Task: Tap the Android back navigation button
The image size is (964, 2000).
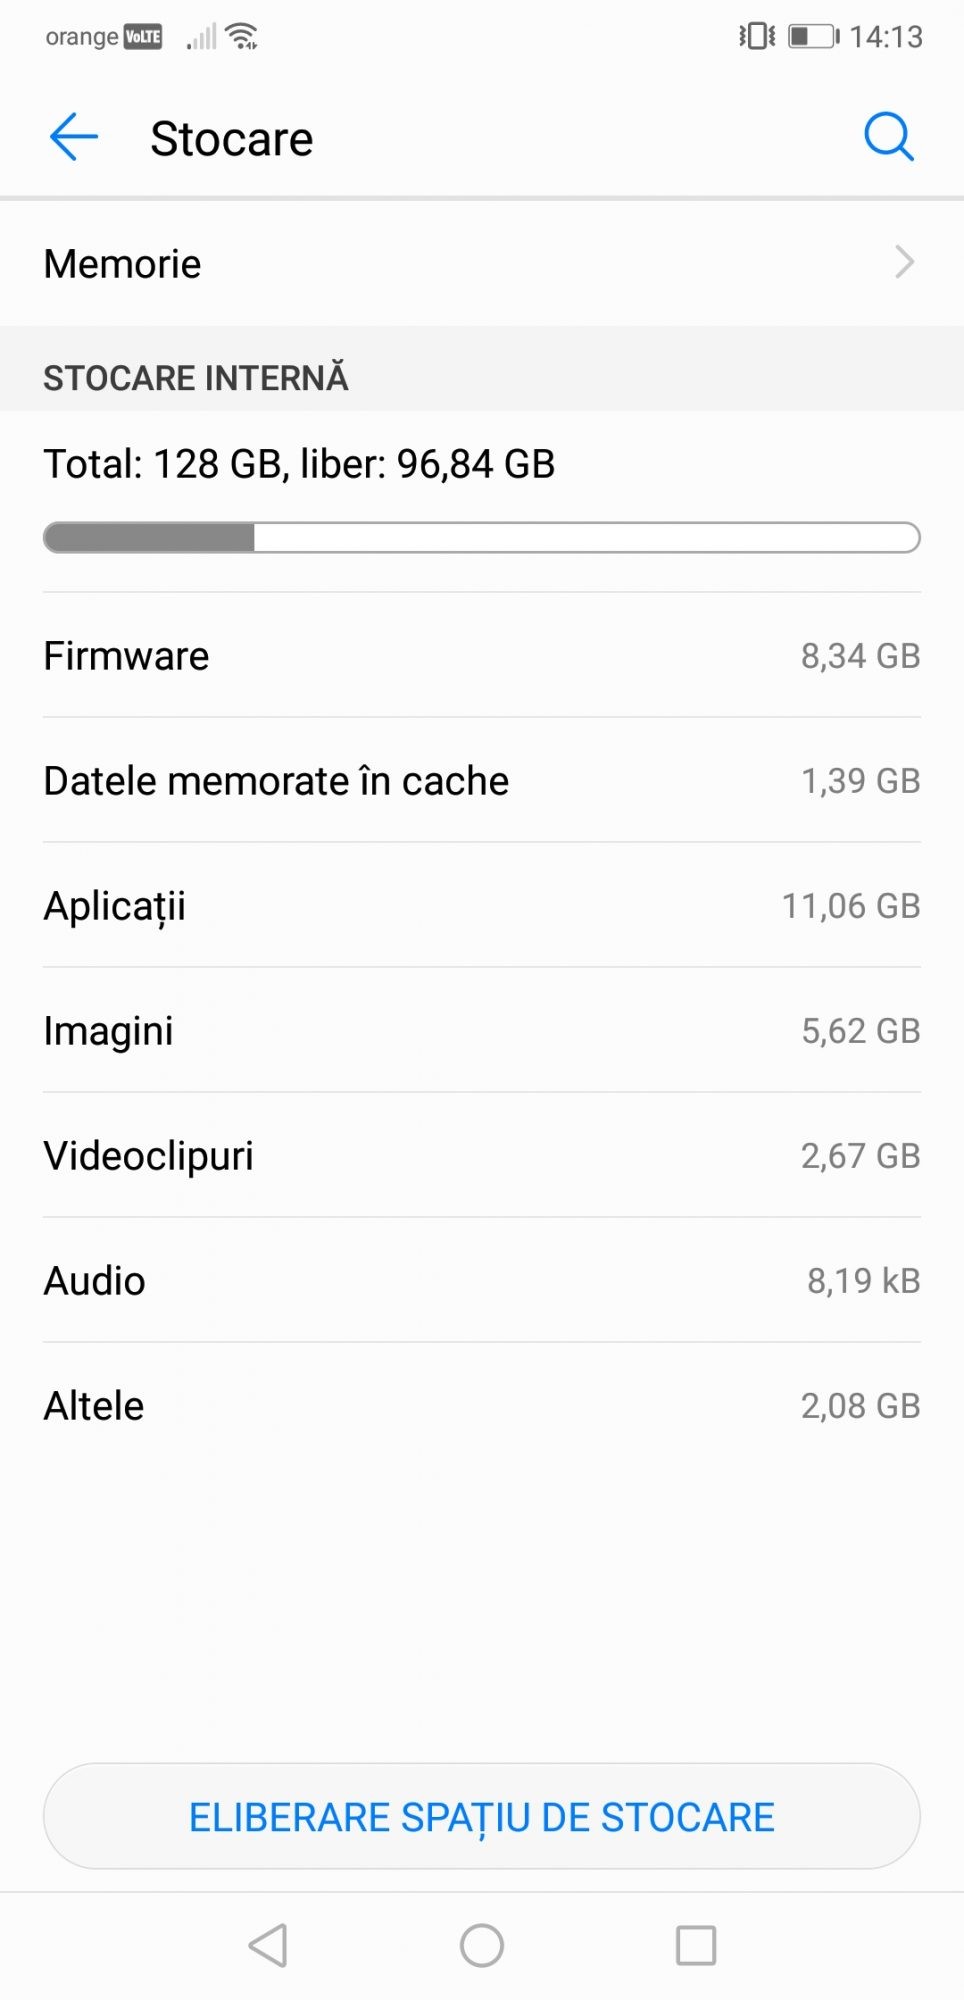Action: pyautogui.click(x=268, y=1945)
